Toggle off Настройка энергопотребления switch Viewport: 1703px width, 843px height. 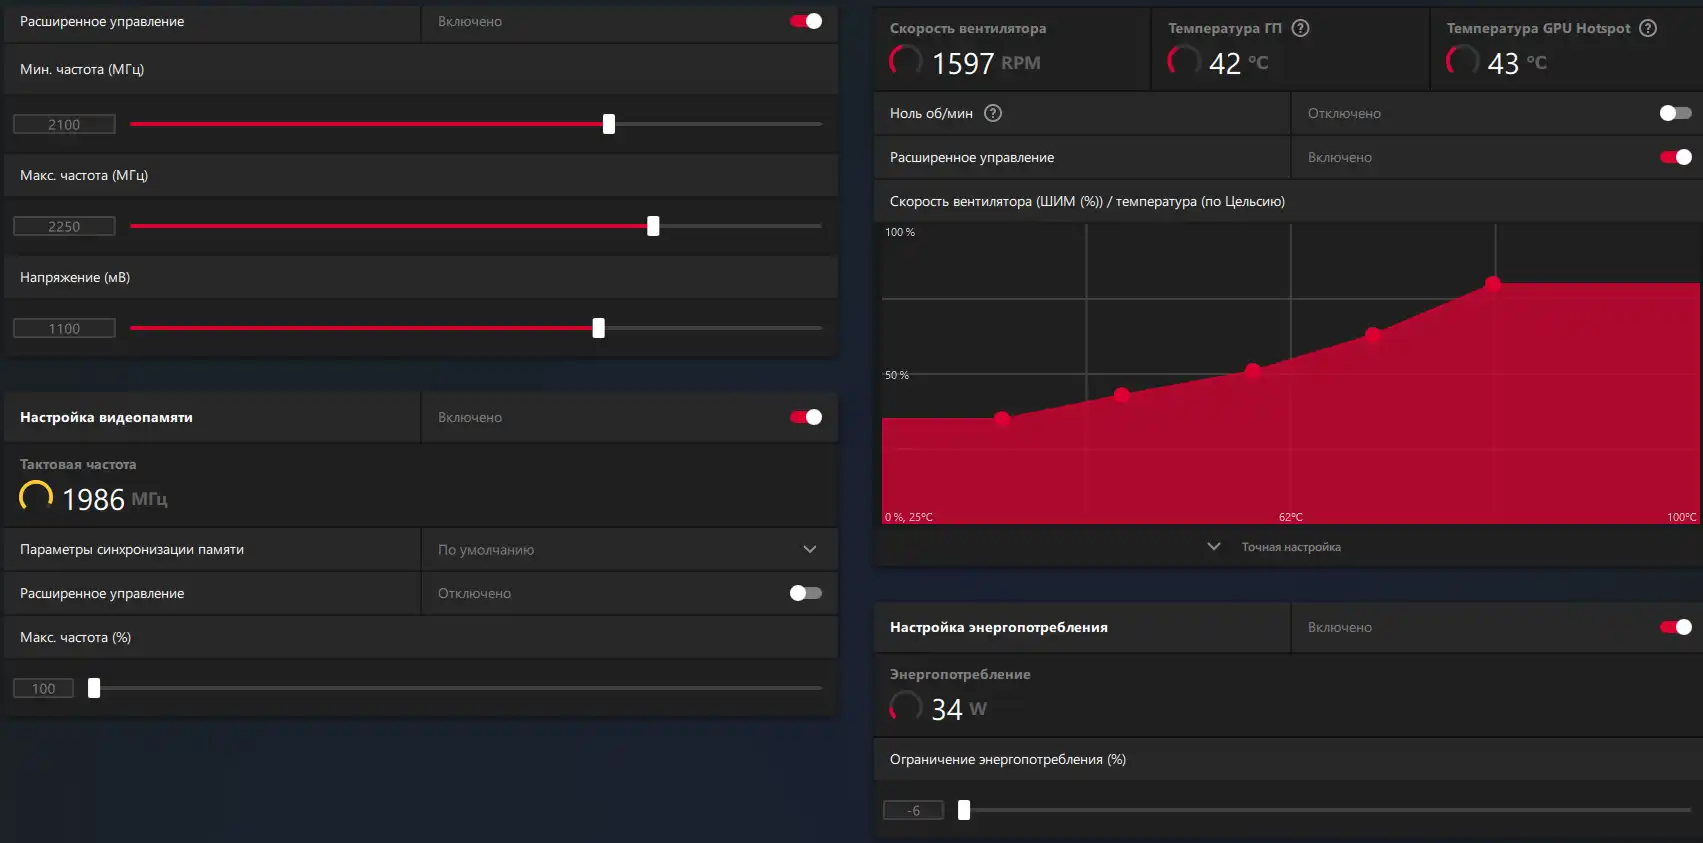point(1675,627)
